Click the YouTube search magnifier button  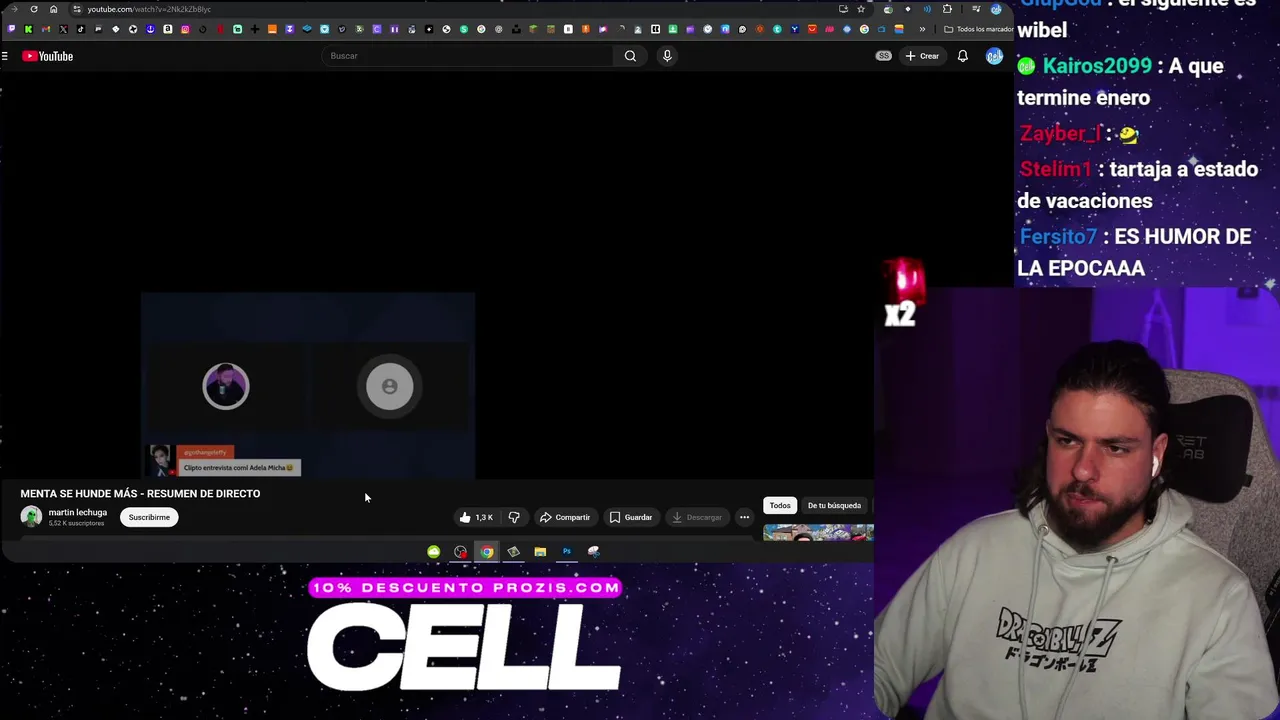tap(630, 56)
